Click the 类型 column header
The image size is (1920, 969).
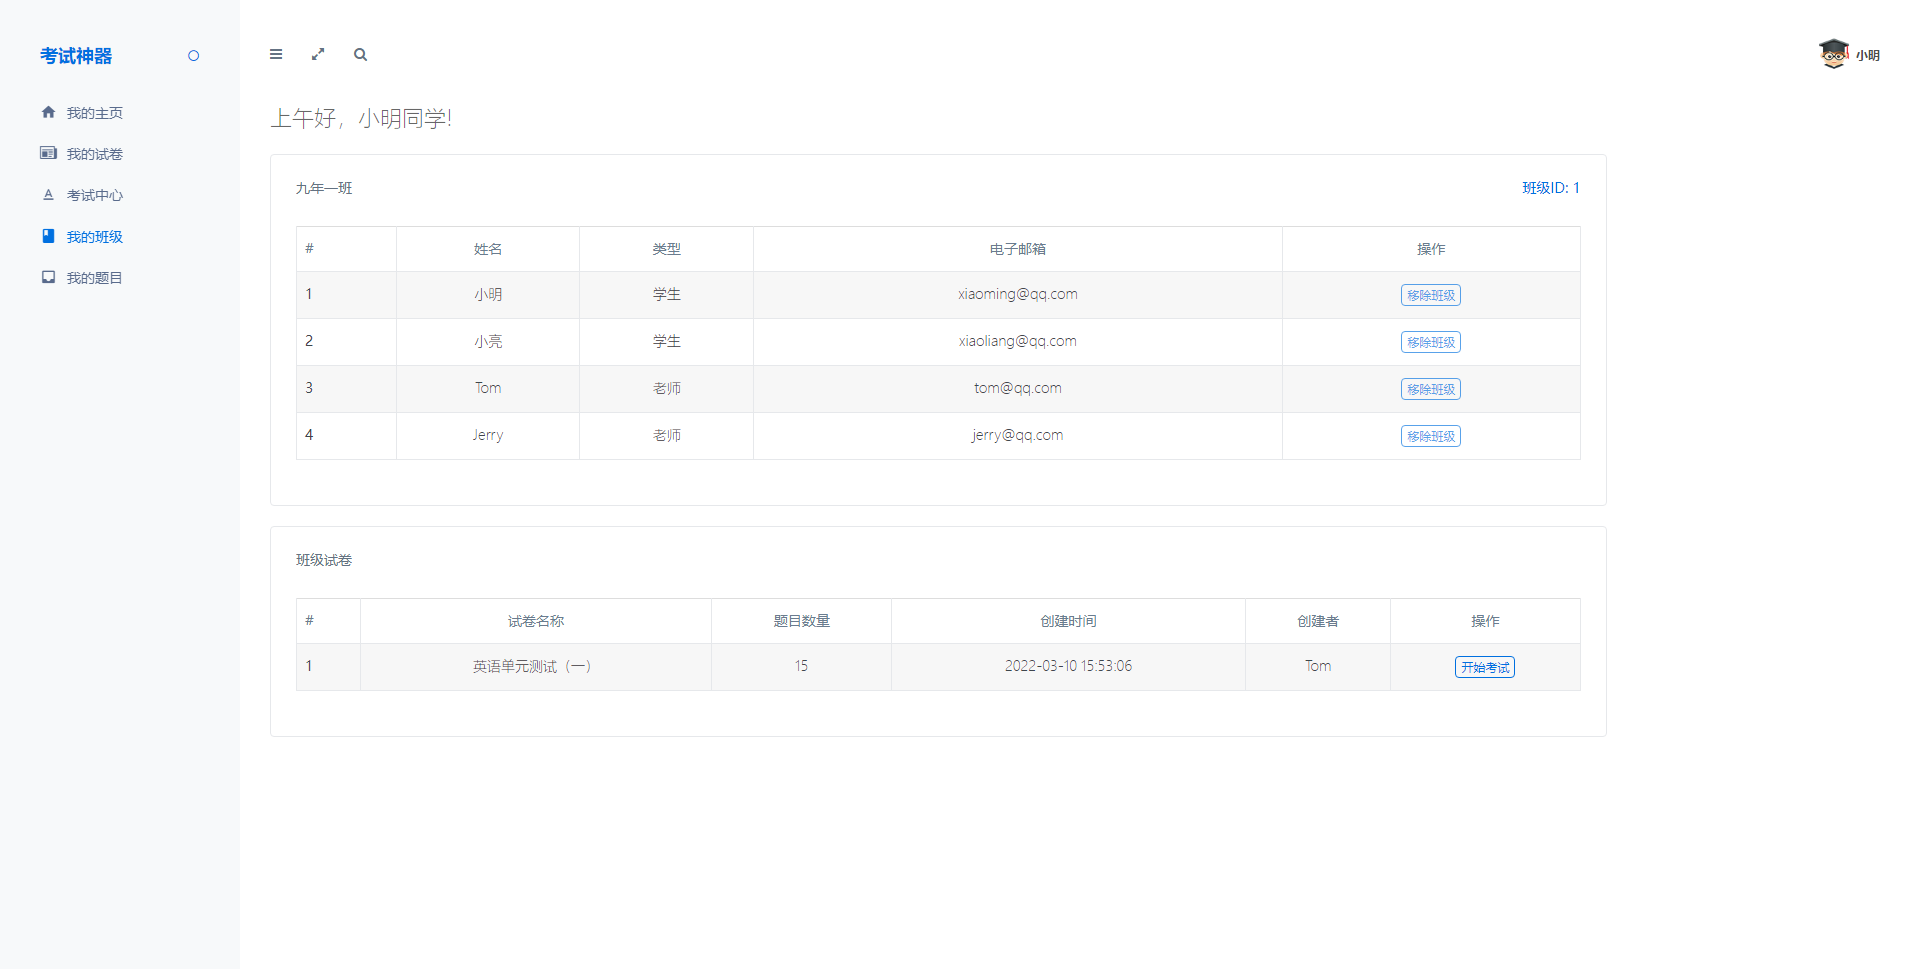[x=667, y=249]
